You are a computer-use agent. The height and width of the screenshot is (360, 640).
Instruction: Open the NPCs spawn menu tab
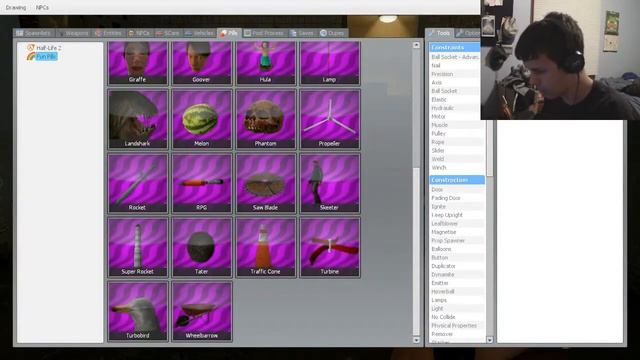coord(139,33)
